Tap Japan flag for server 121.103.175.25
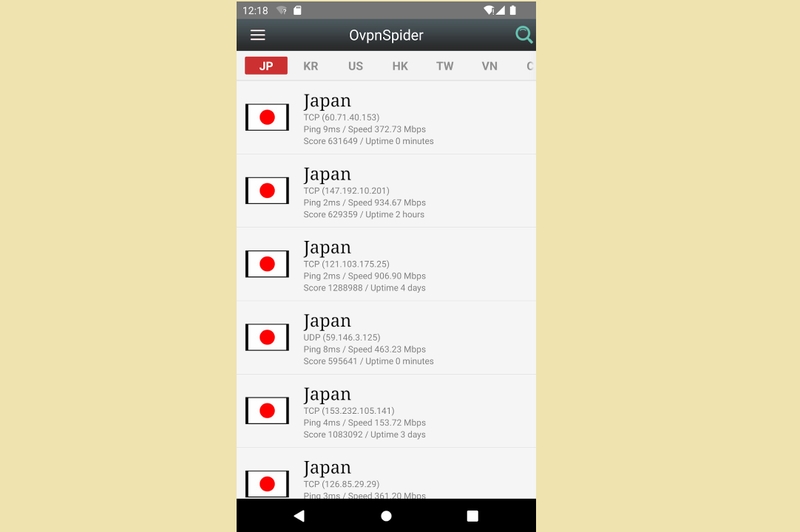Image resolution: width=800 pixels, height=532 pixels. pos(267,264)
